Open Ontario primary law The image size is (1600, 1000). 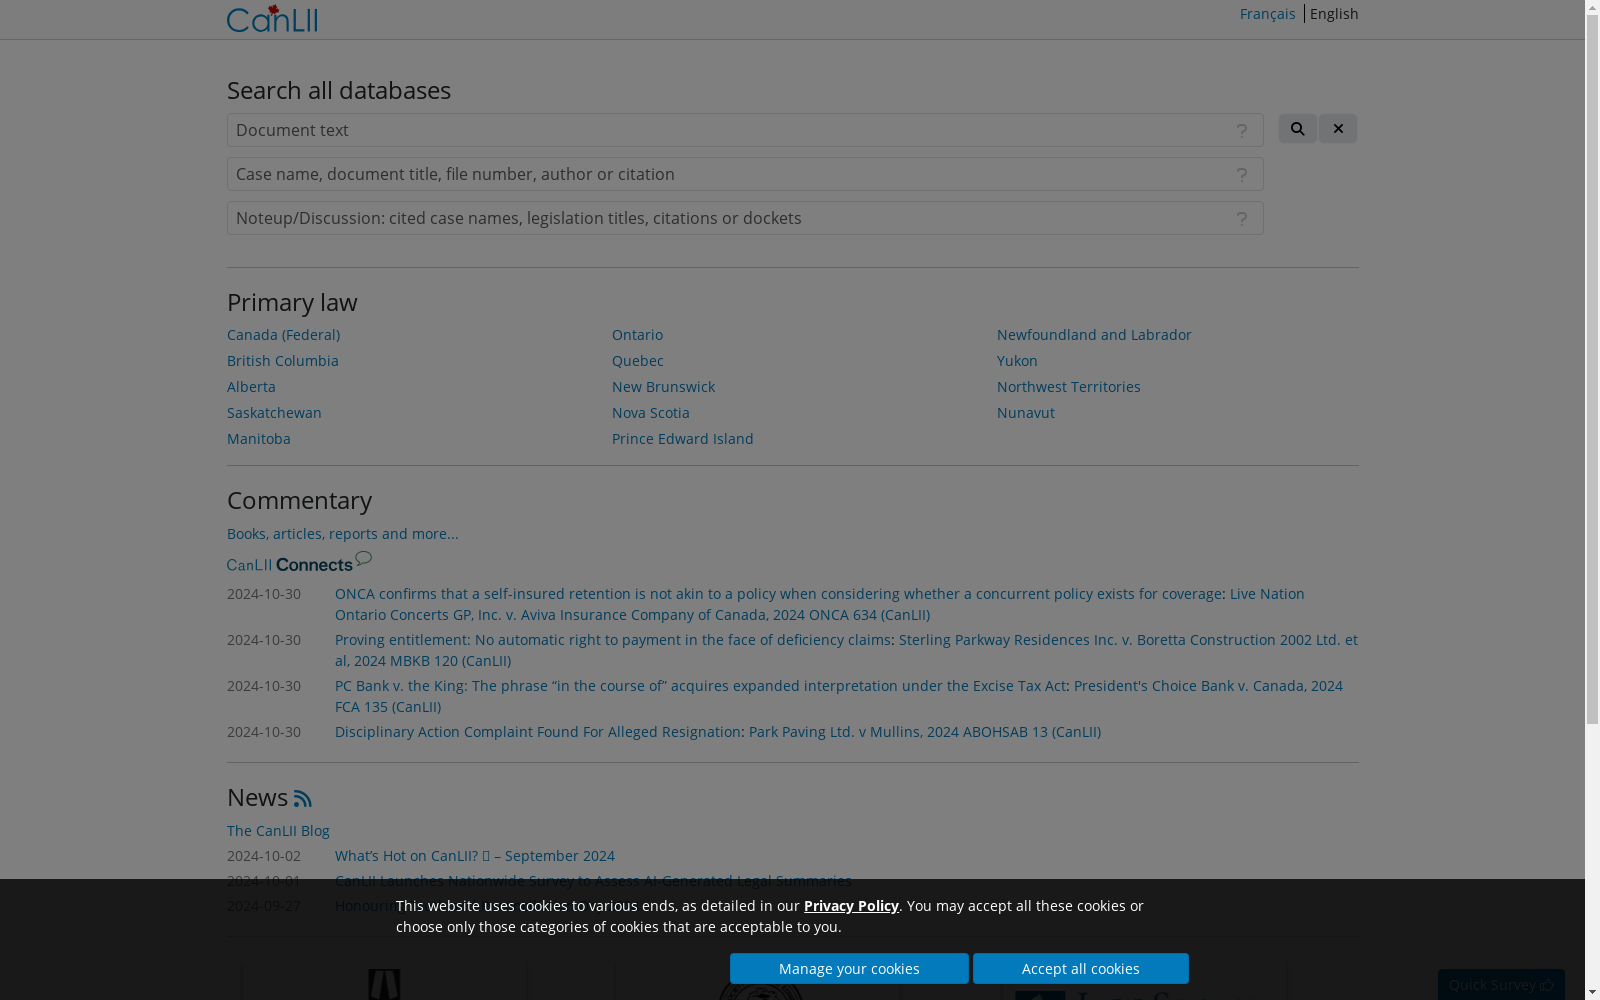[x=637, y=335]
